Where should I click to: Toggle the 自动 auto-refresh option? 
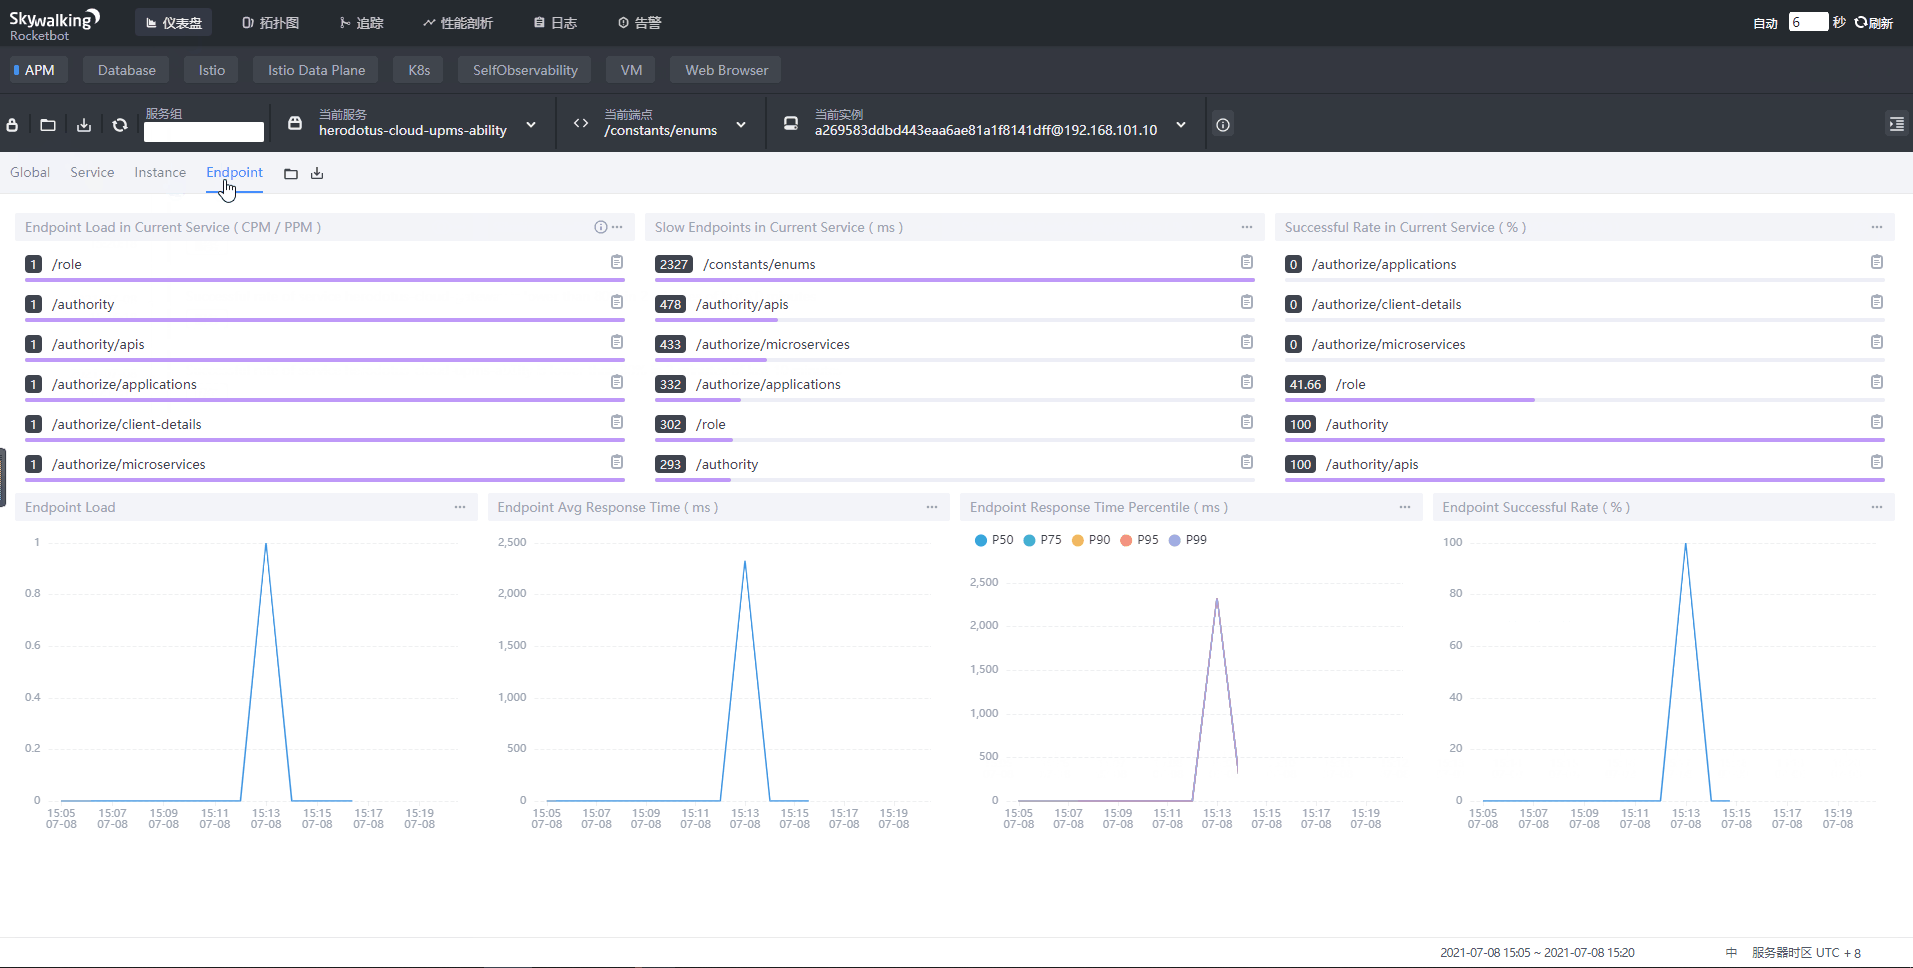(1765, 23)
